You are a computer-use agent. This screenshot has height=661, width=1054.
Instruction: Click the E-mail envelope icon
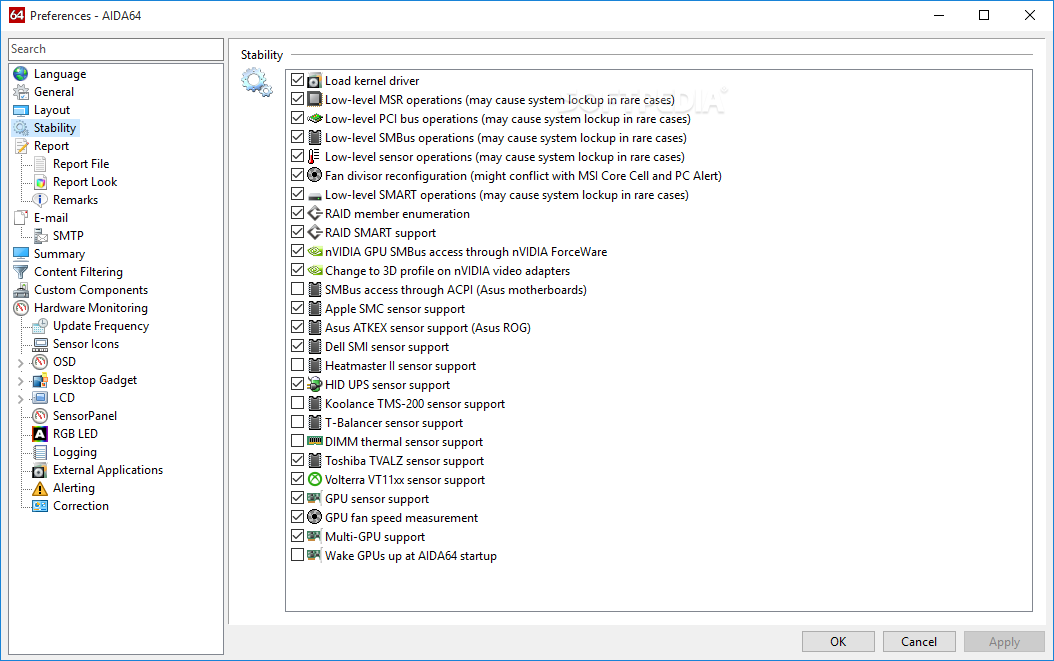[21, 218]
